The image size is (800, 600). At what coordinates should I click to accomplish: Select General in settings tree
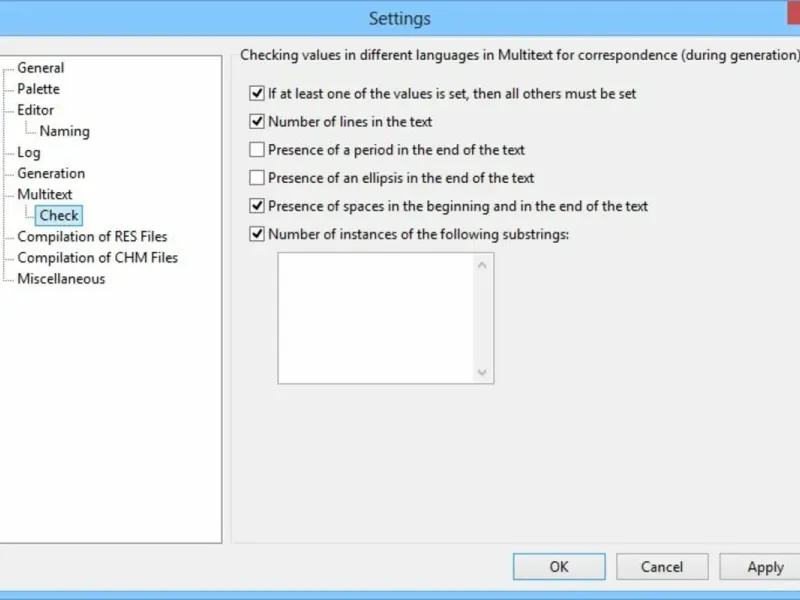point(41,68)
